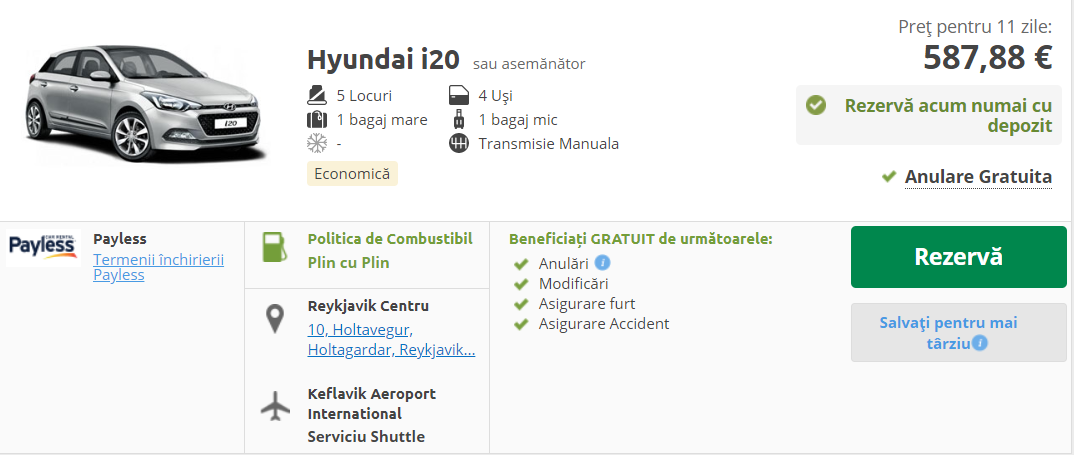Click the Economică category tag
Screen dimensions: 1074x455
[x=352, y=173]
